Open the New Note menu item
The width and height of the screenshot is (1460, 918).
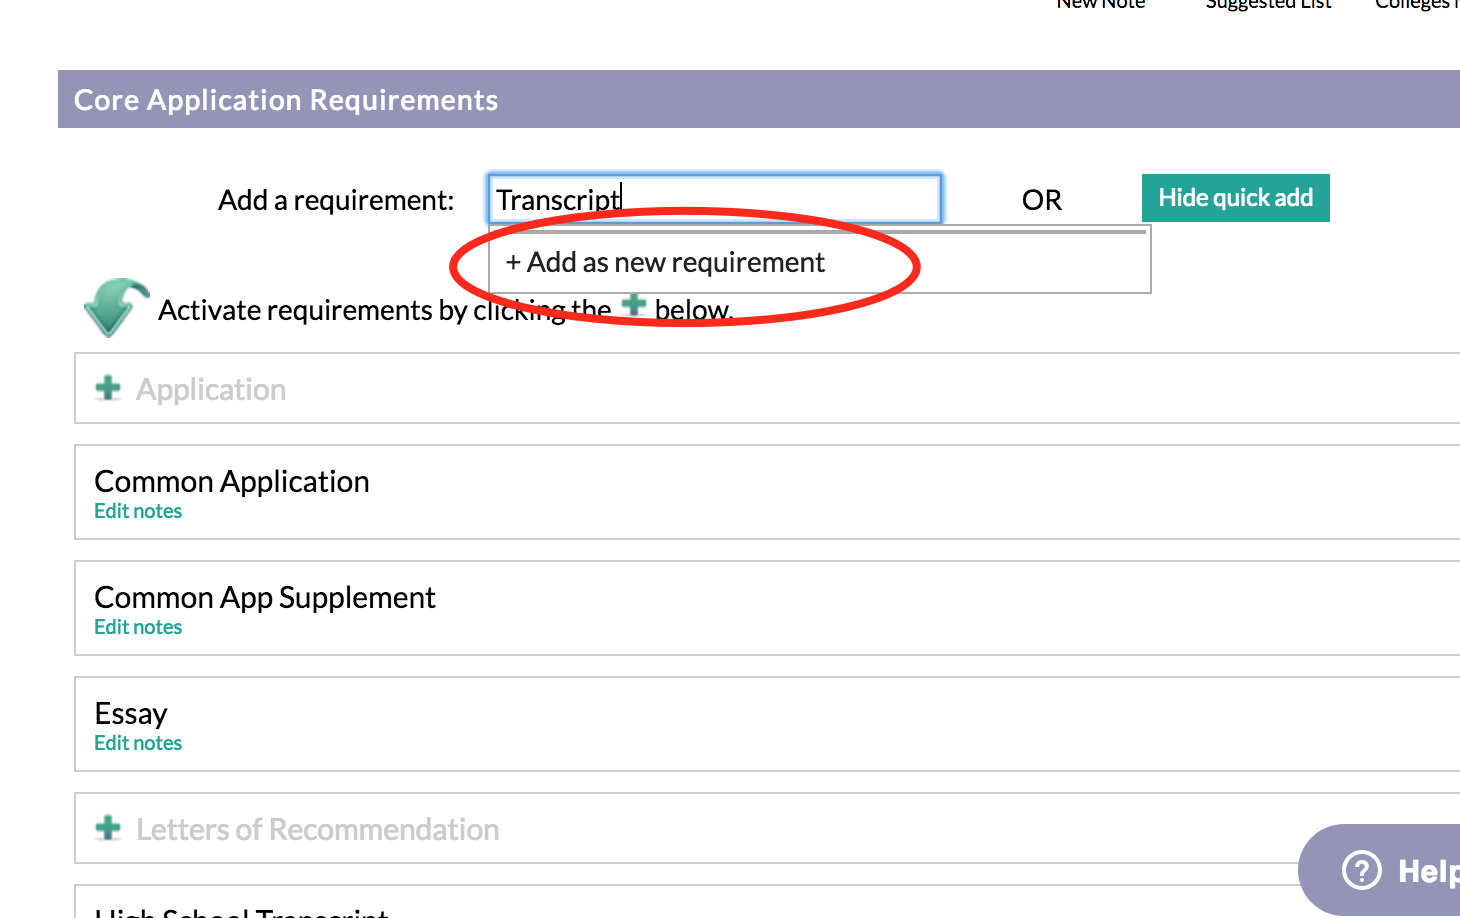pos(1100,4)
